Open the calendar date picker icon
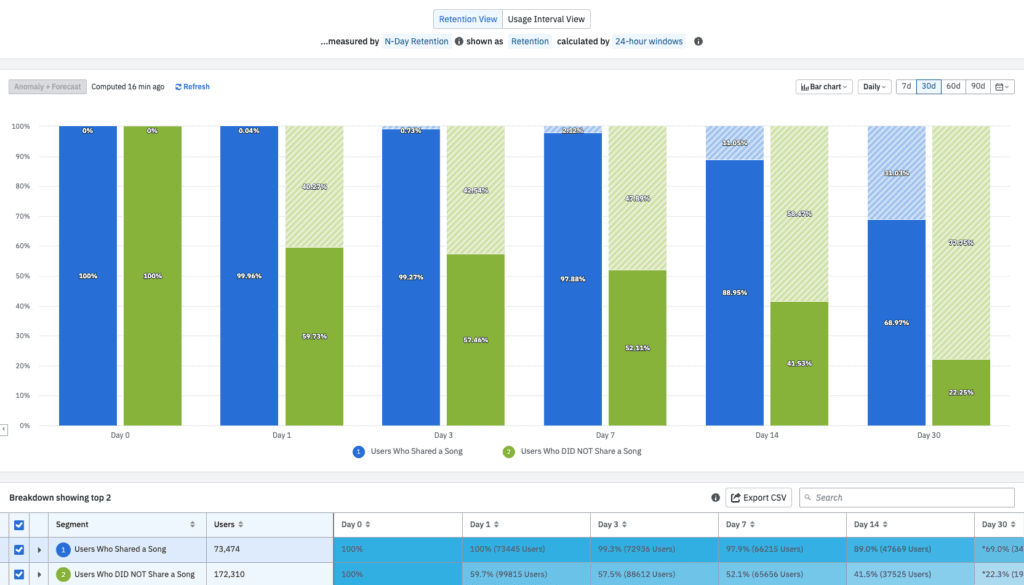Image resolution: width=1024 pixels, height=585 pixels. coord(1001,87)
